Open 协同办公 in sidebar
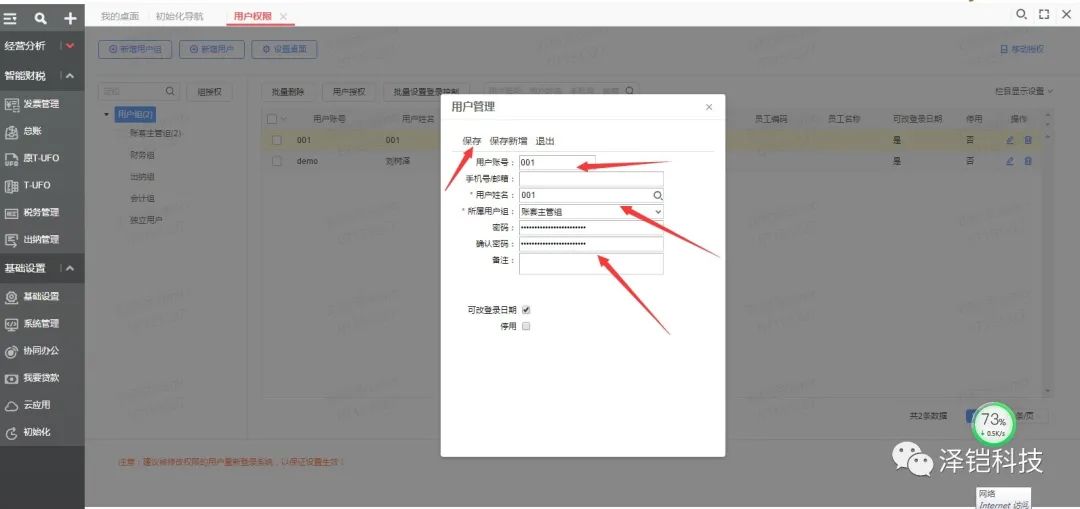Image resolution: width=1080 pixels, height=509 pixels. [x=41, y=351]
